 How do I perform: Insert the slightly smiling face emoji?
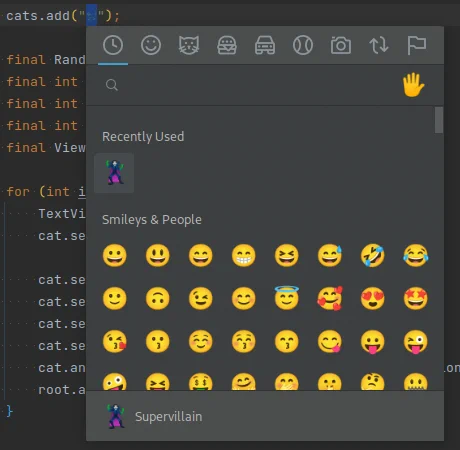click(x=115, y=298)
